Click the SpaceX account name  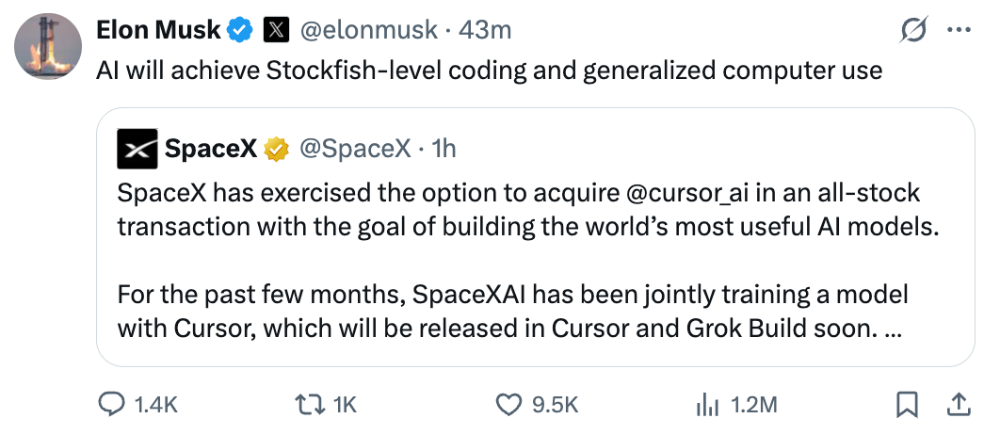click(211, 149)
